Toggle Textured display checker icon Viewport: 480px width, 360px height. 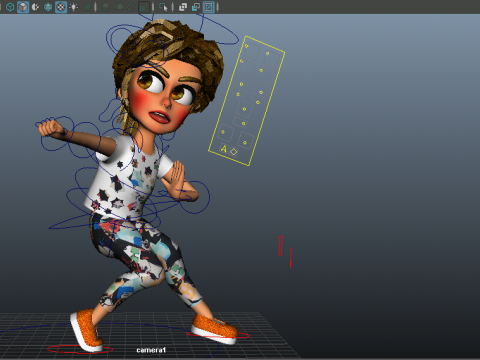point(61,7)
